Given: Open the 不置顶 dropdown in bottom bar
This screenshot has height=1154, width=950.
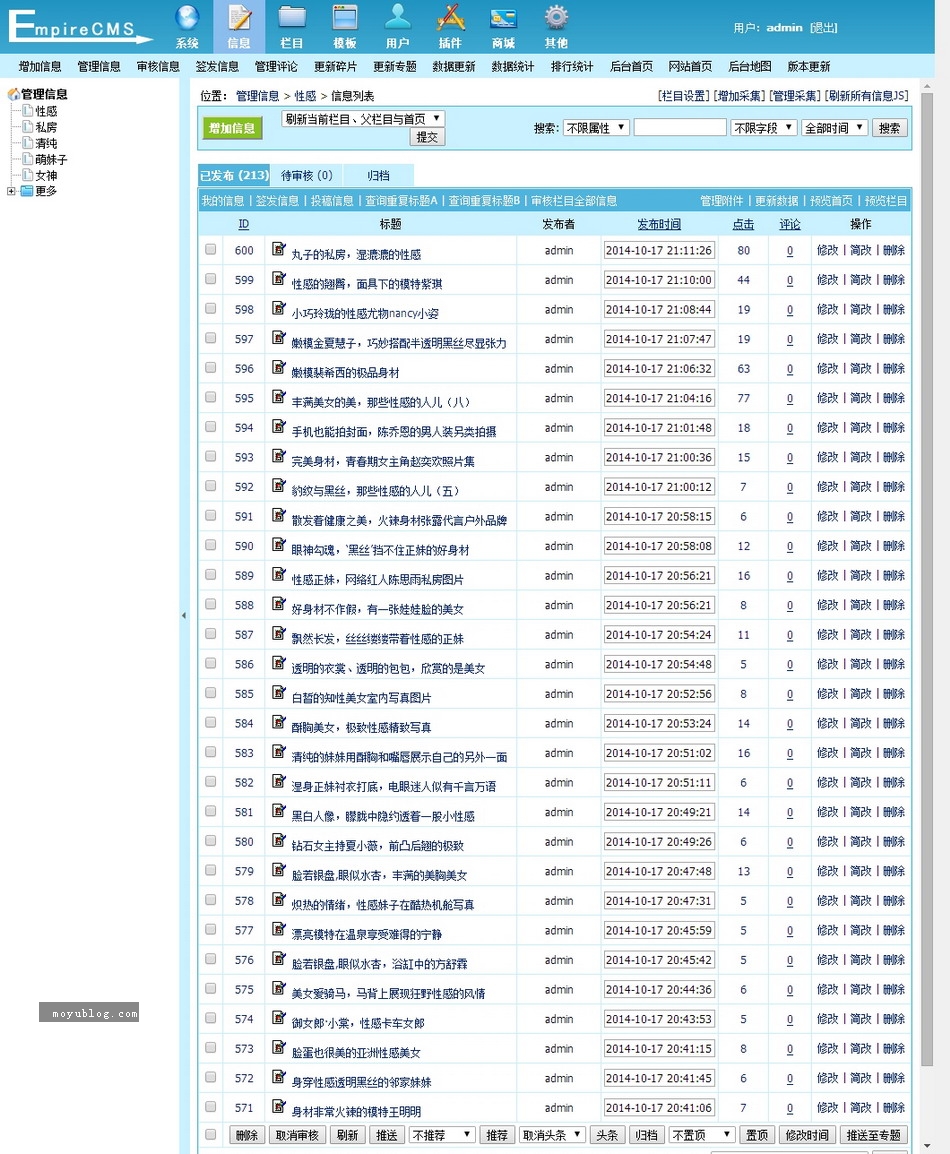Looking at the screenshot, I should [702, 1135].
